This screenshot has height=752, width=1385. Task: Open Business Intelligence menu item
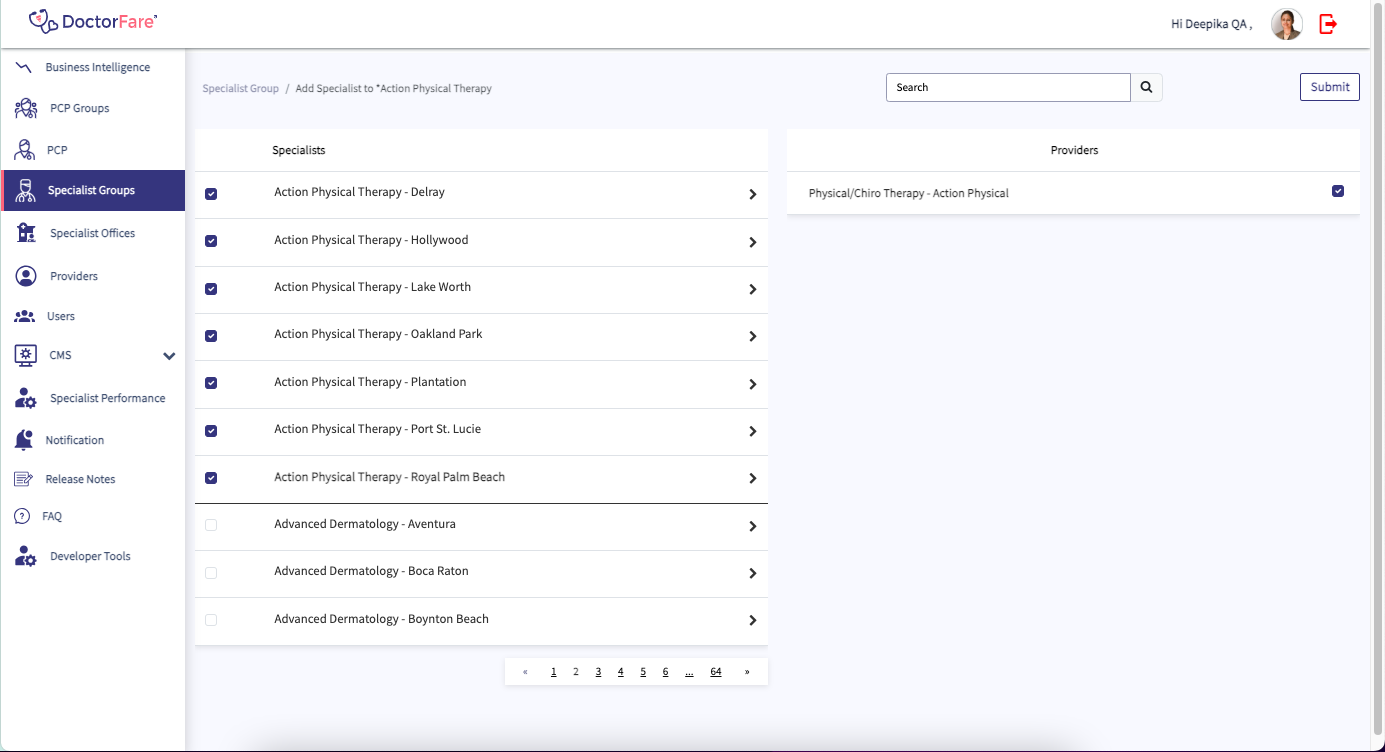pos(98,67)
